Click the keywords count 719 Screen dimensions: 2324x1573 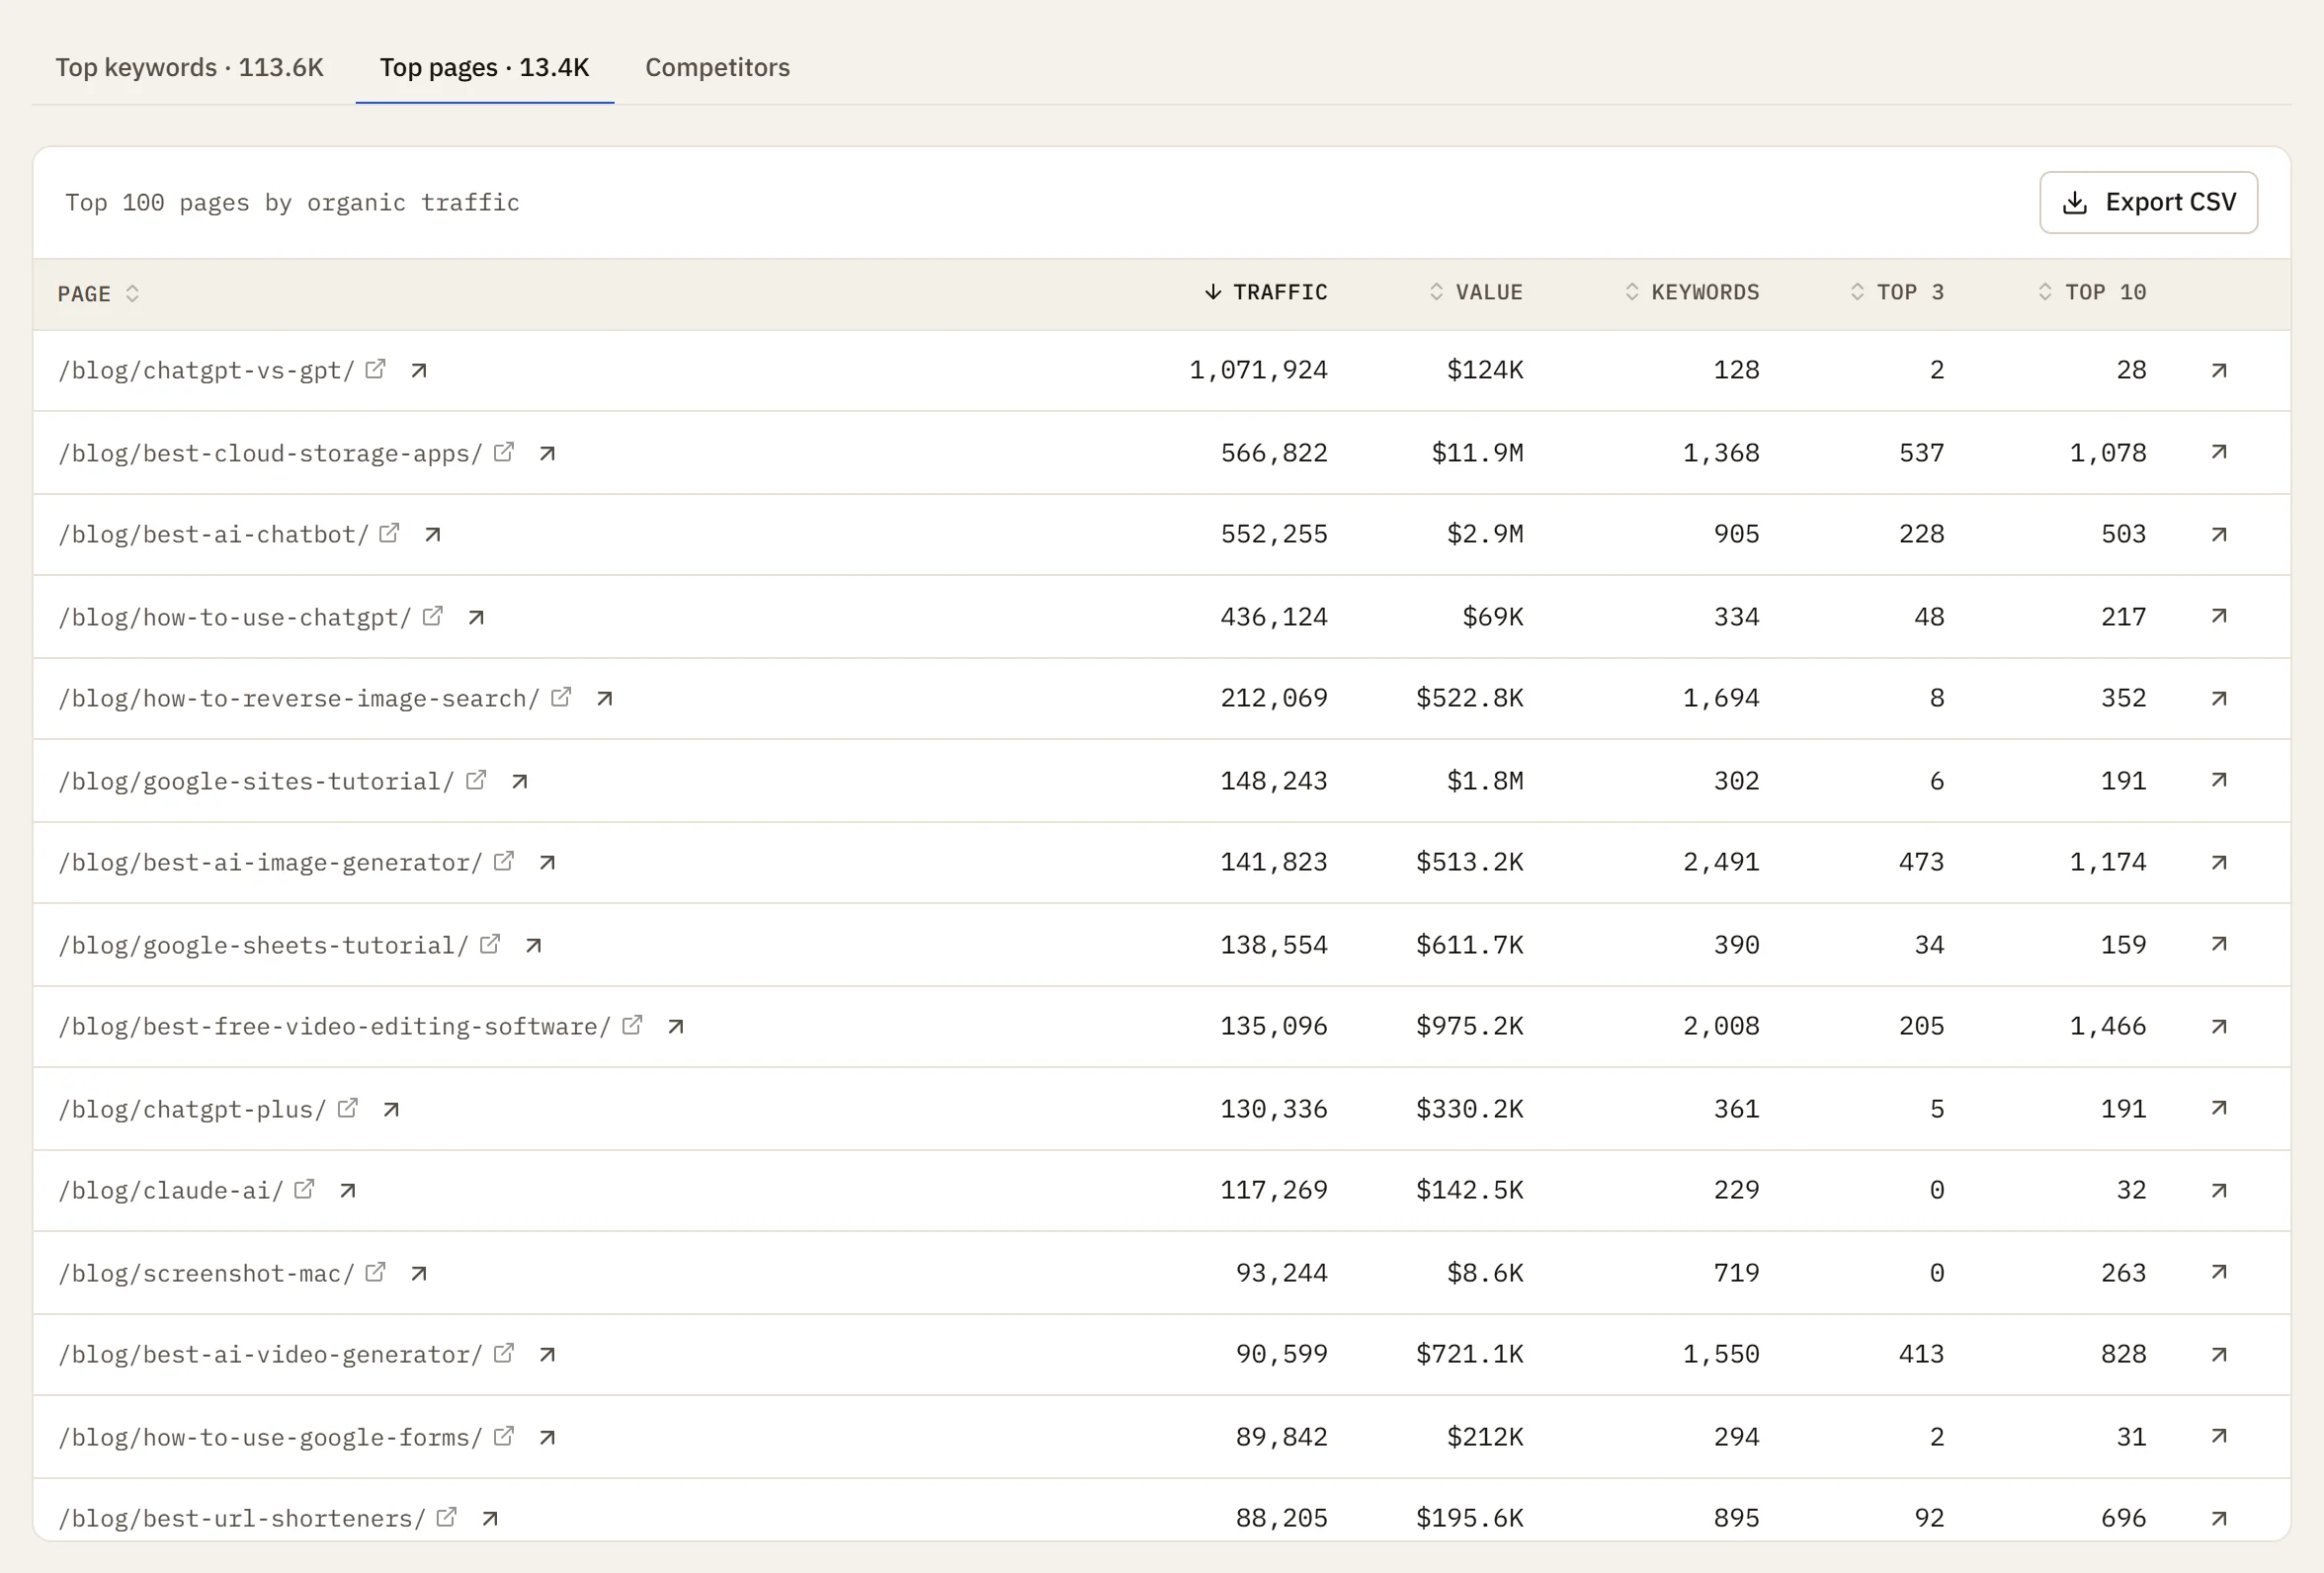coord(1736,1273)
